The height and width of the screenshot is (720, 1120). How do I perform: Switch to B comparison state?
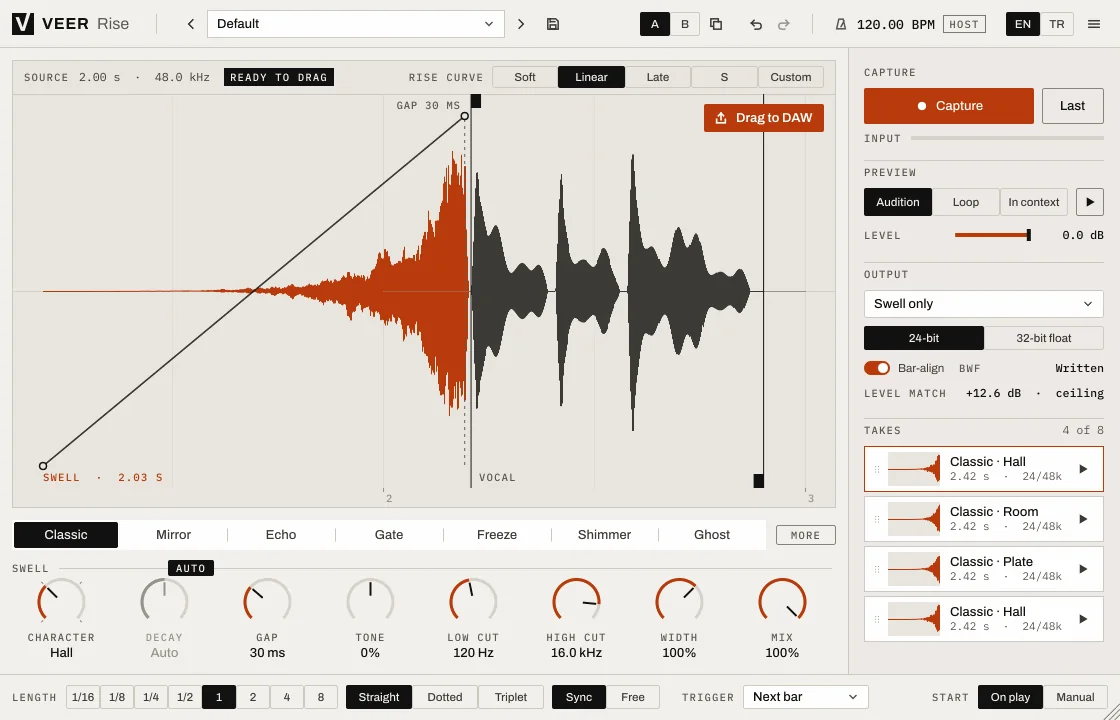[684, 24]
